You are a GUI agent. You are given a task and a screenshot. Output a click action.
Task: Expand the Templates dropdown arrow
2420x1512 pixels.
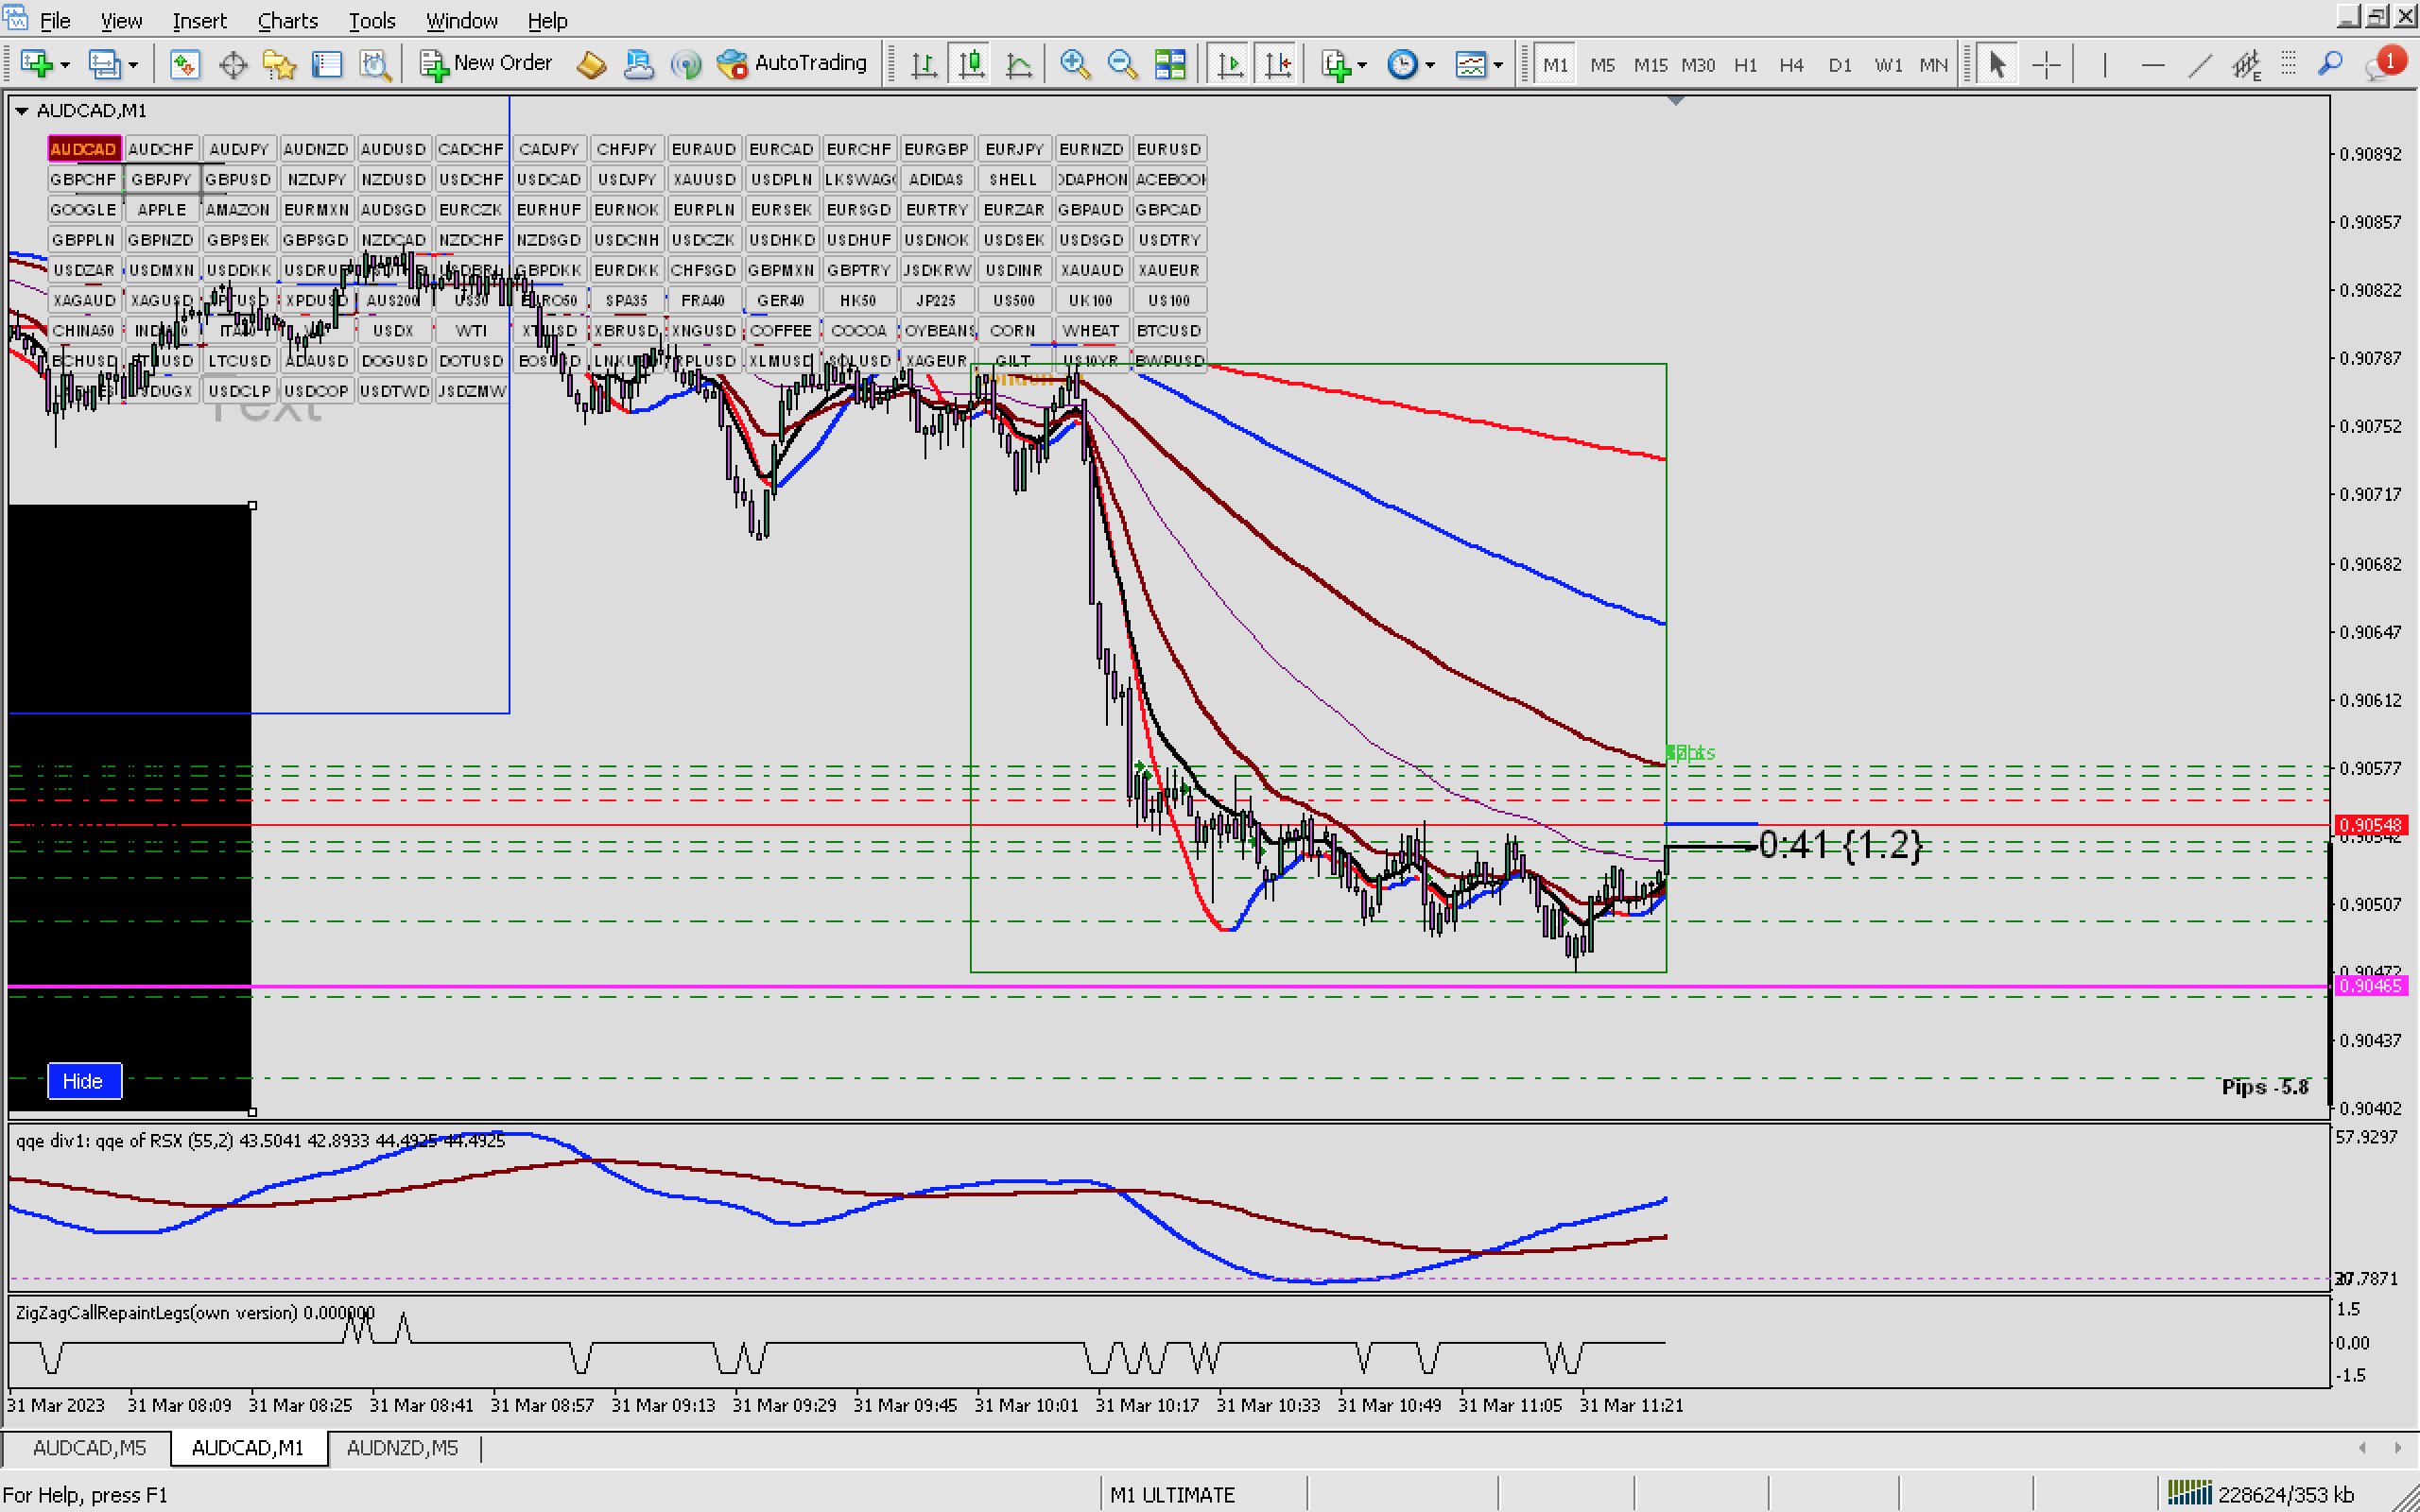point(1498,65)
